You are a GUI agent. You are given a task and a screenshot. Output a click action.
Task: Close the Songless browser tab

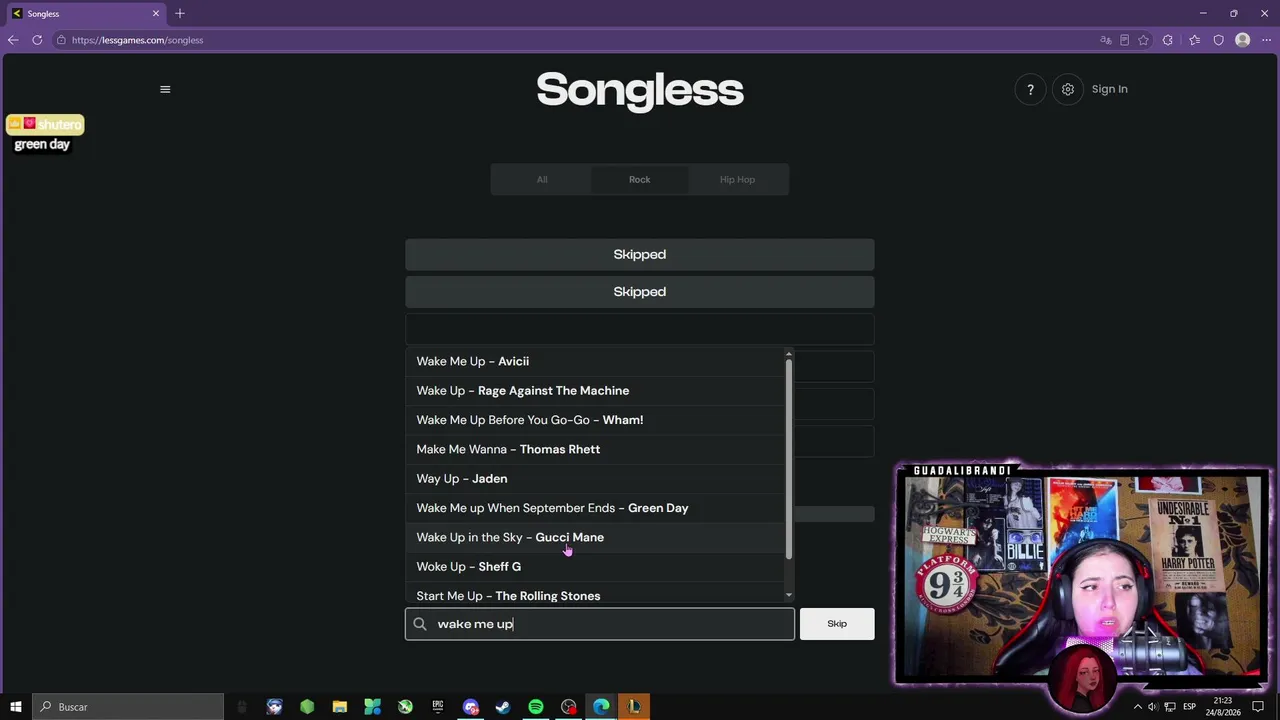tap(156, 13)
